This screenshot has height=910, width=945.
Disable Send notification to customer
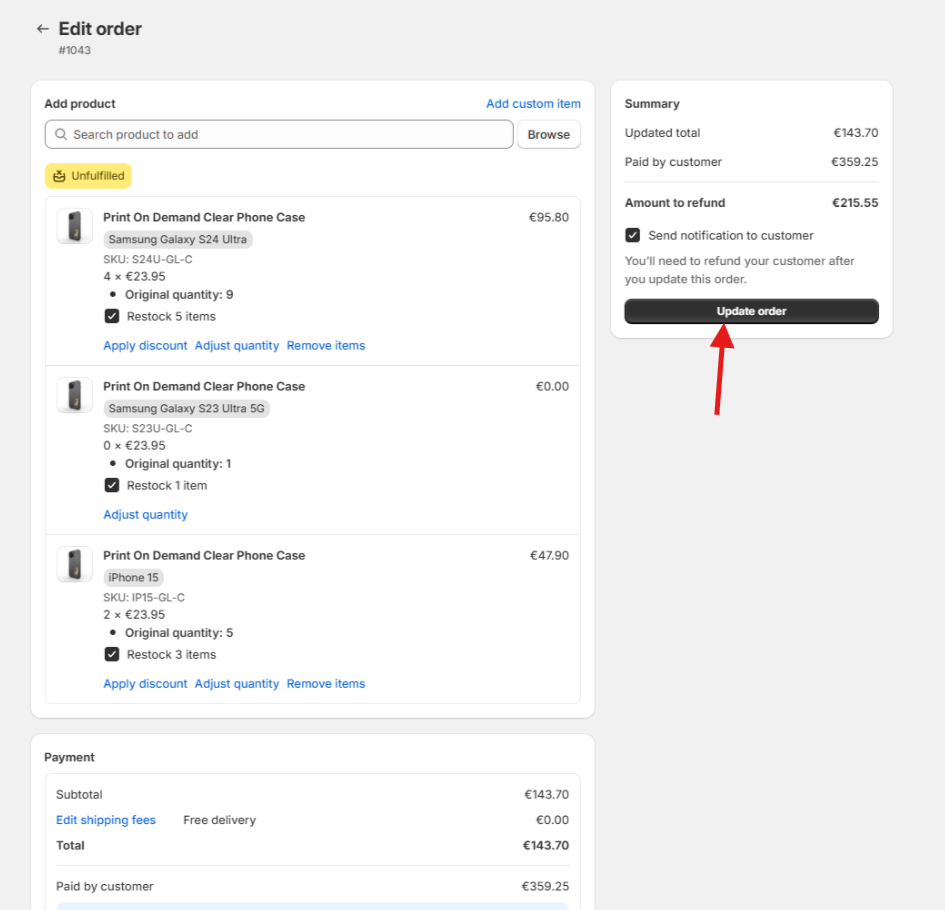[632, 236]
